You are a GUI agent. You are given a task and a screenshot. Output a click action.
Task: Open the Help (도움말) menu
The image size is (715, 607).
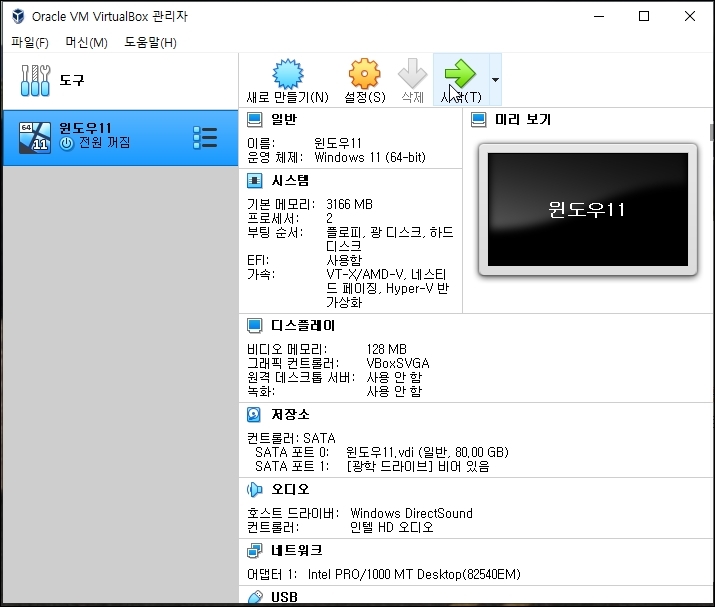point(150,42)
